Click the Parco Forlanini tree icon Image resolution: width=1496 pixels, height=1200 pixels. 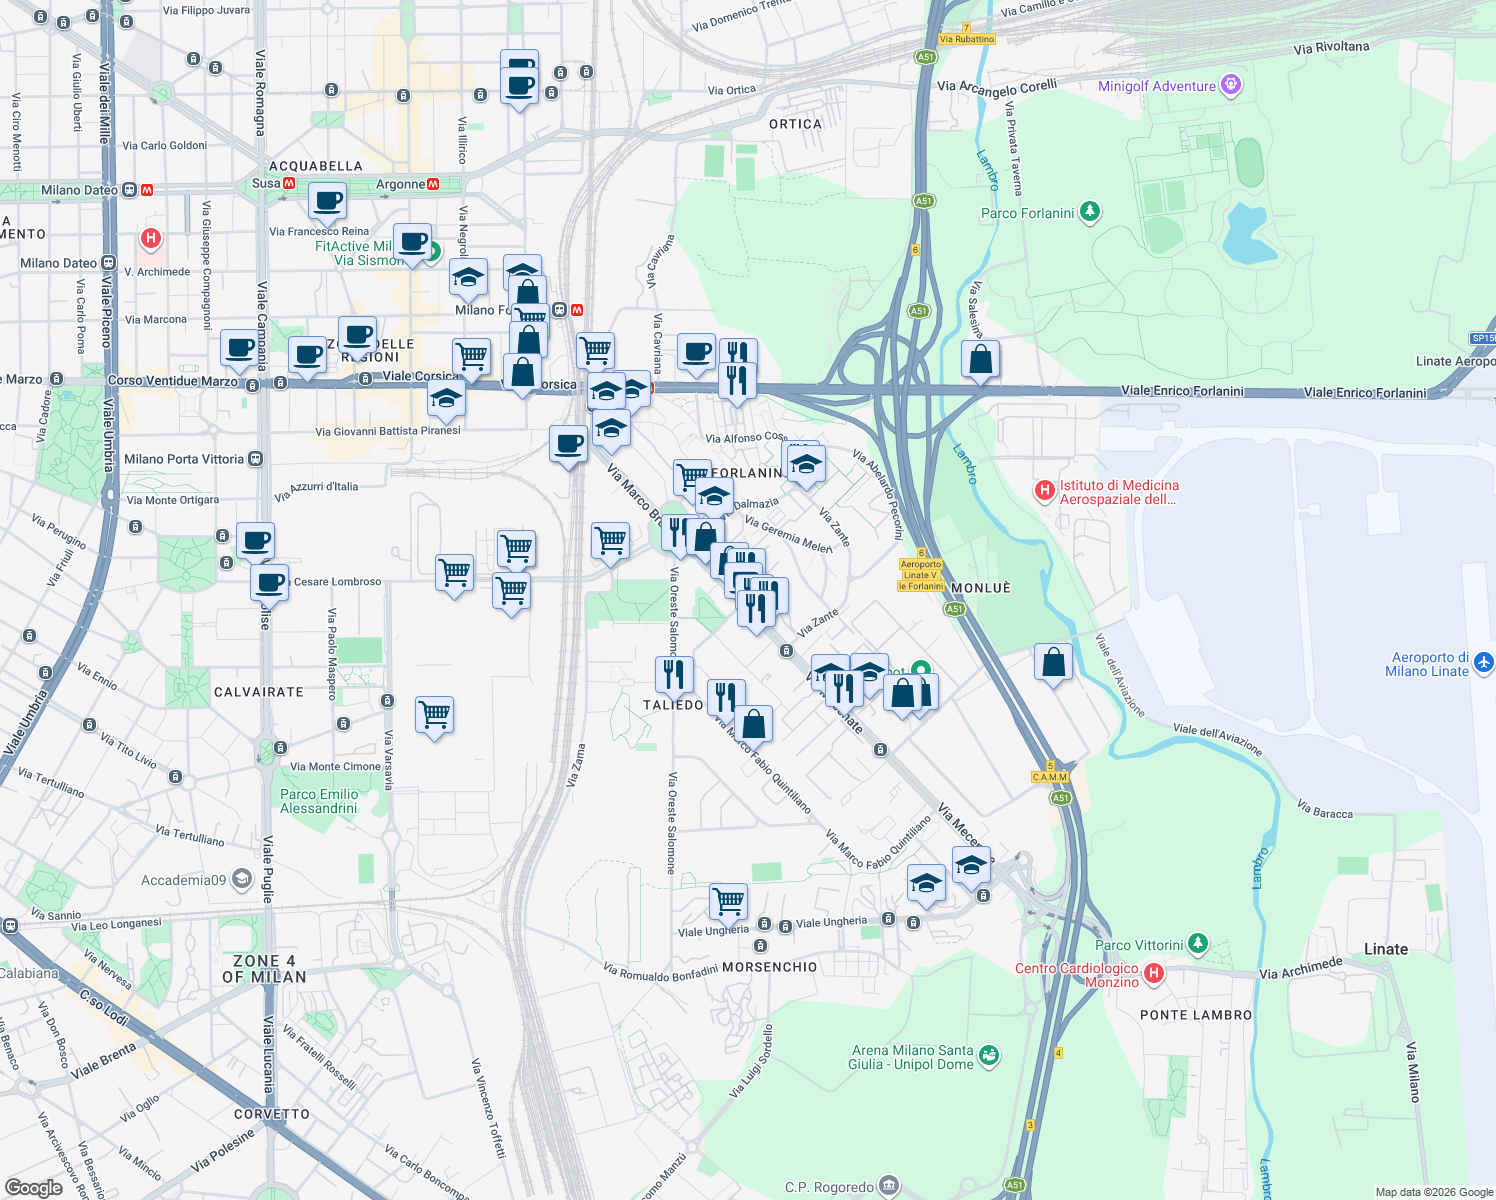click(x=1089, y=213)
